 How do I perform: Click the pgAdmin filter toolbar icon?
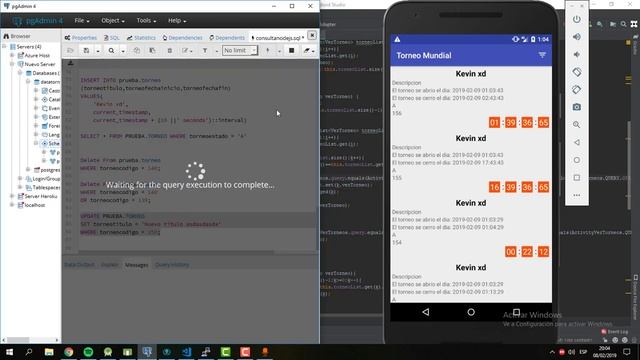click(205, 51)
